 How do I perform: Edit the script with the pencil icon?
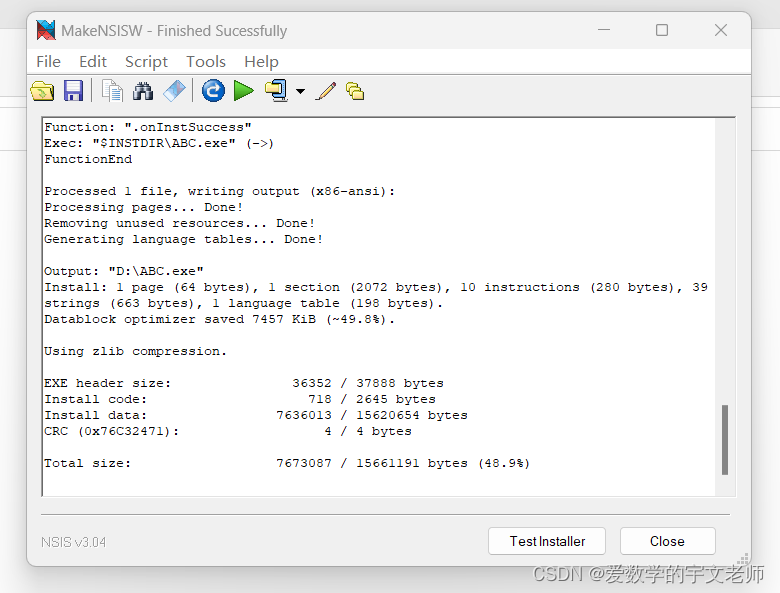[x=326, y=91]
